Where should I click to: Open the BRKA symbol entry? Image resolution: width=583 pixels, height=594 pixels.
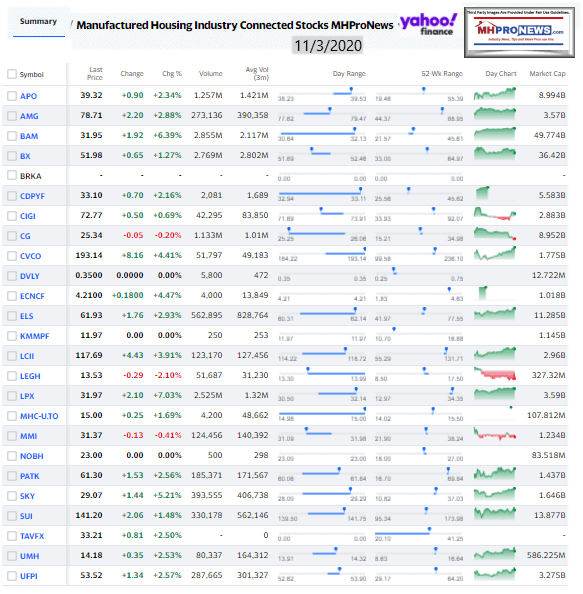pos(30,176)
